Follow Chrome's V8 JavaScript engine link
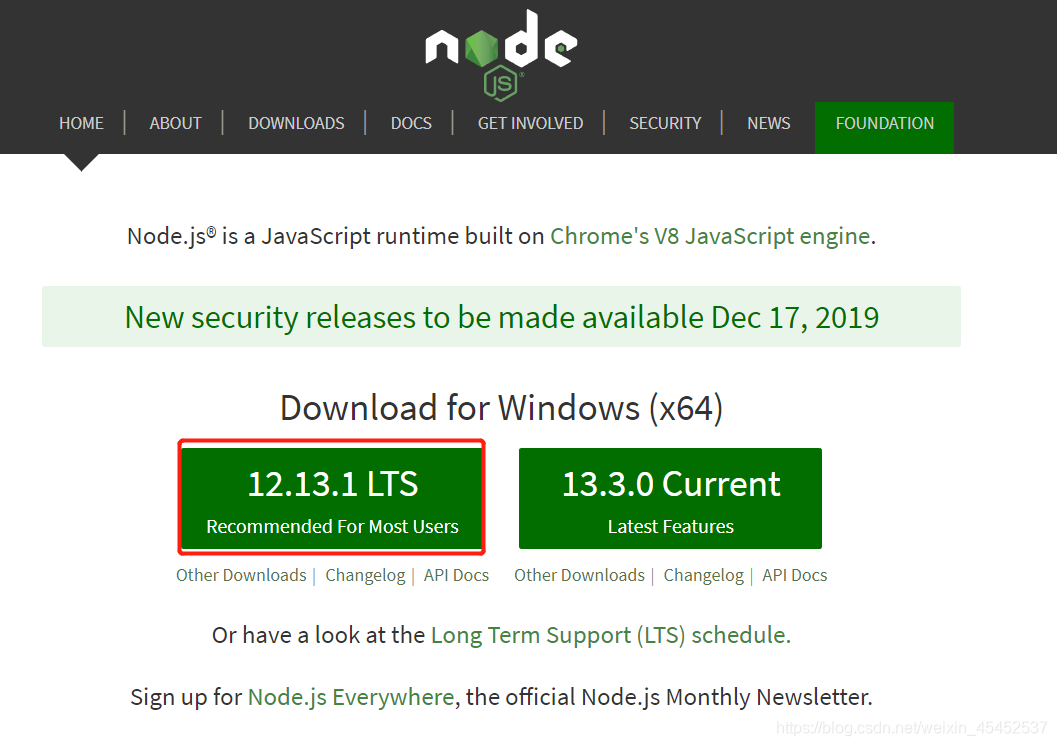The width and height of the screenshot is (1057, 746). (x=711, y=237)
